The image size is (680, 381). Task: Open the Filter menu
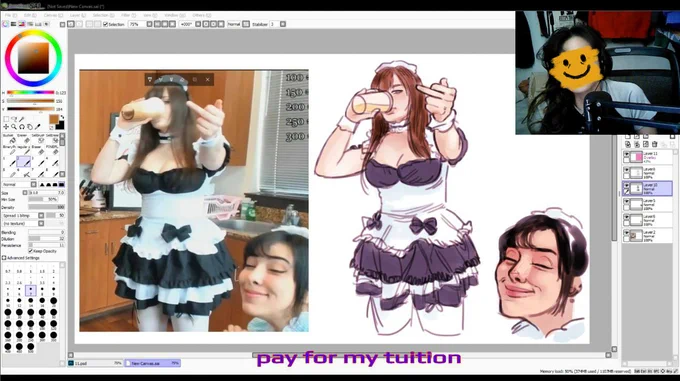pyautogui.click(x=127, y=15)
